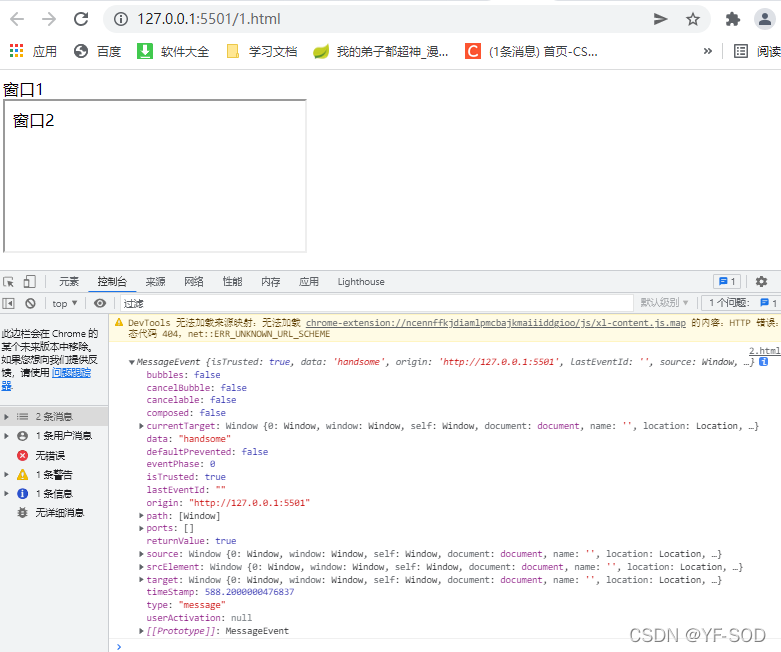Open the 1 个问题 issues counter
781x652 pixels.
coord(742,303)
